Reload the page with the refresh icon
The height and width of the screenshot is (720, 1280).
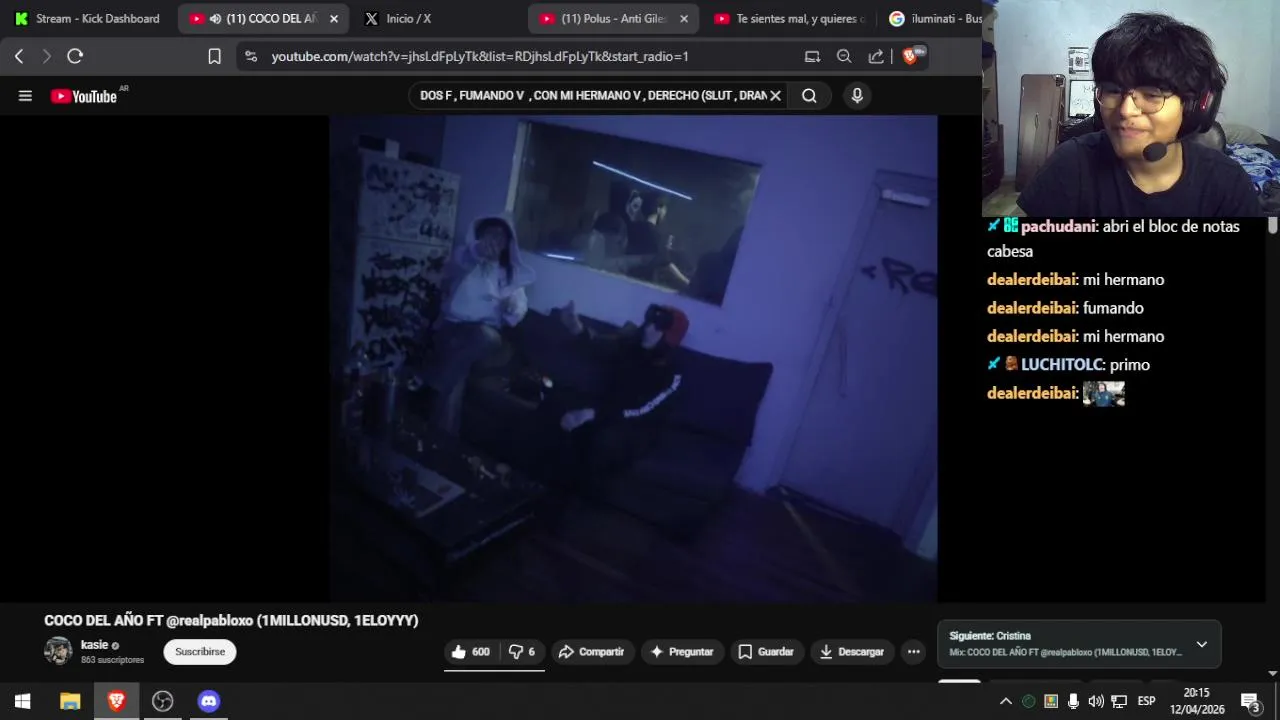click(75, 57)
